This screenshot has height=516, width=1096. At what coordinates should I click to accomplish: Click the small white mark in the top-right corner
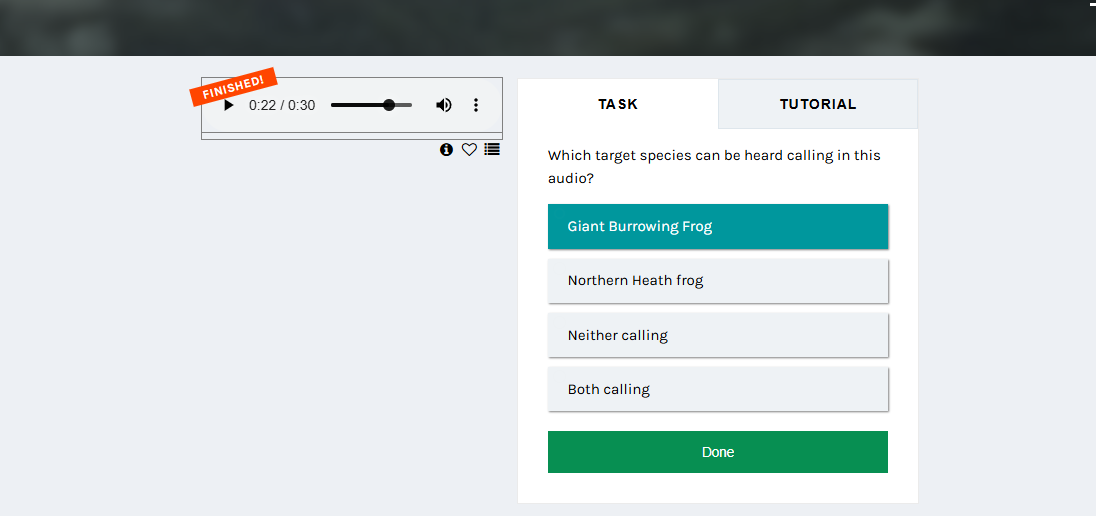click(x=1092, y=4)
